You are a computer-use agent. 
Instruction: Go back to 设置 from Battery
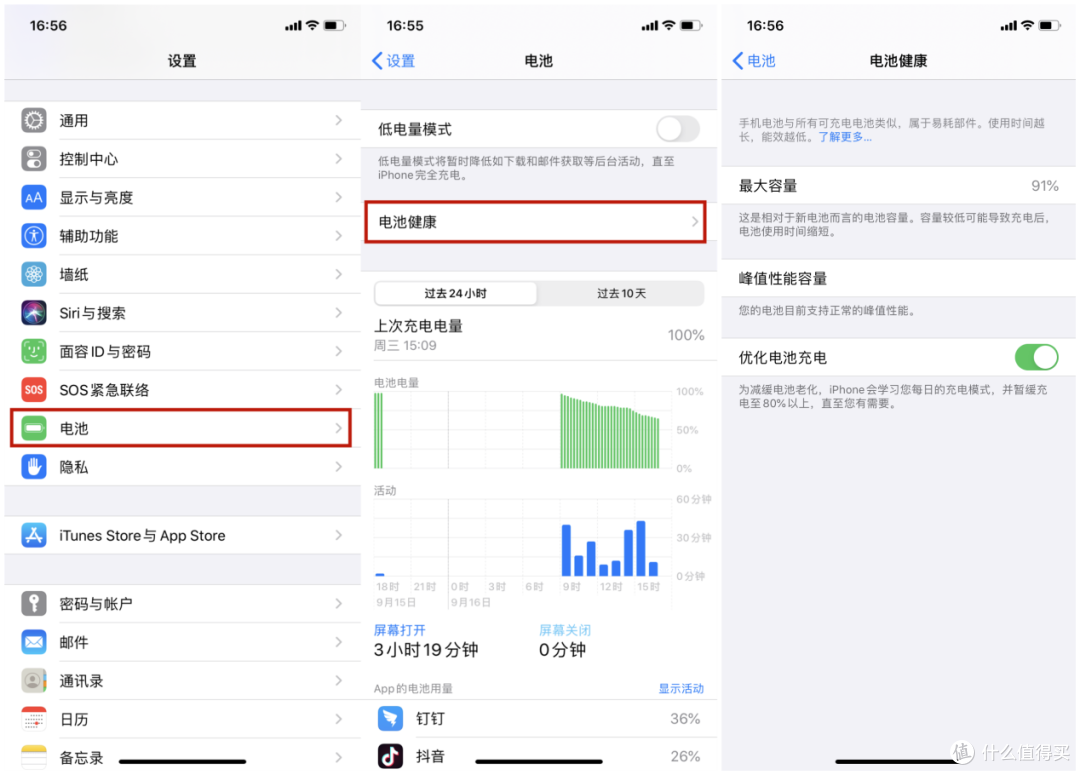point(393,61)
